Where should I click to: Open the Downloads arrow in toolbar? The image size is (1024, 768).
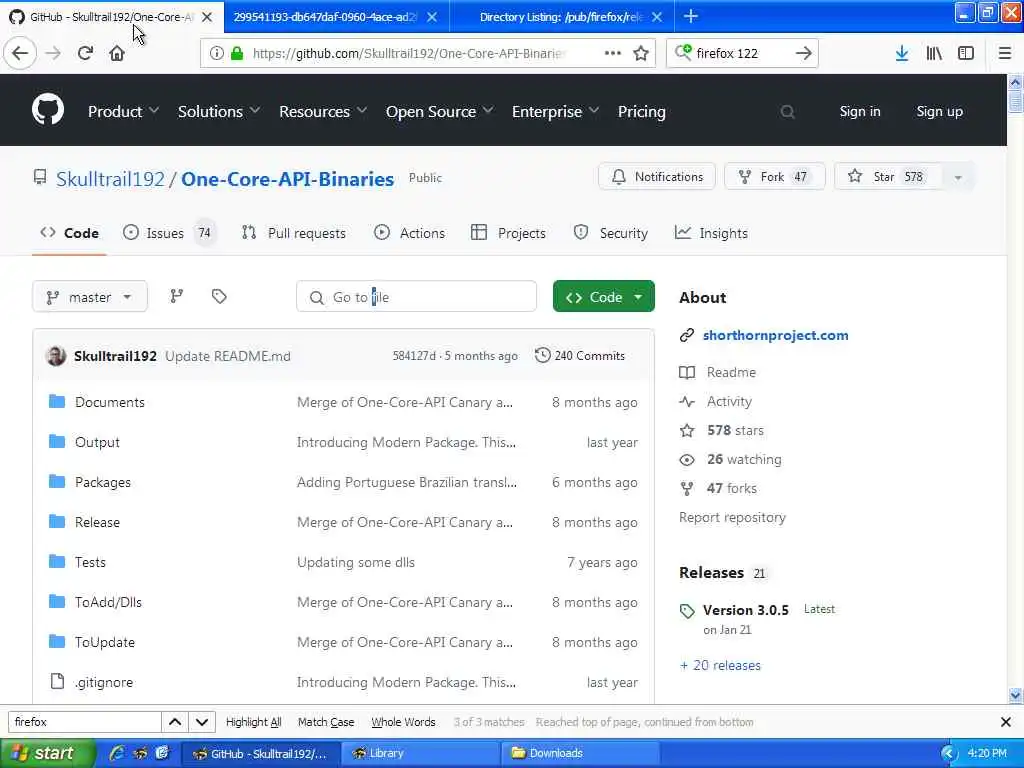[902, 53]
